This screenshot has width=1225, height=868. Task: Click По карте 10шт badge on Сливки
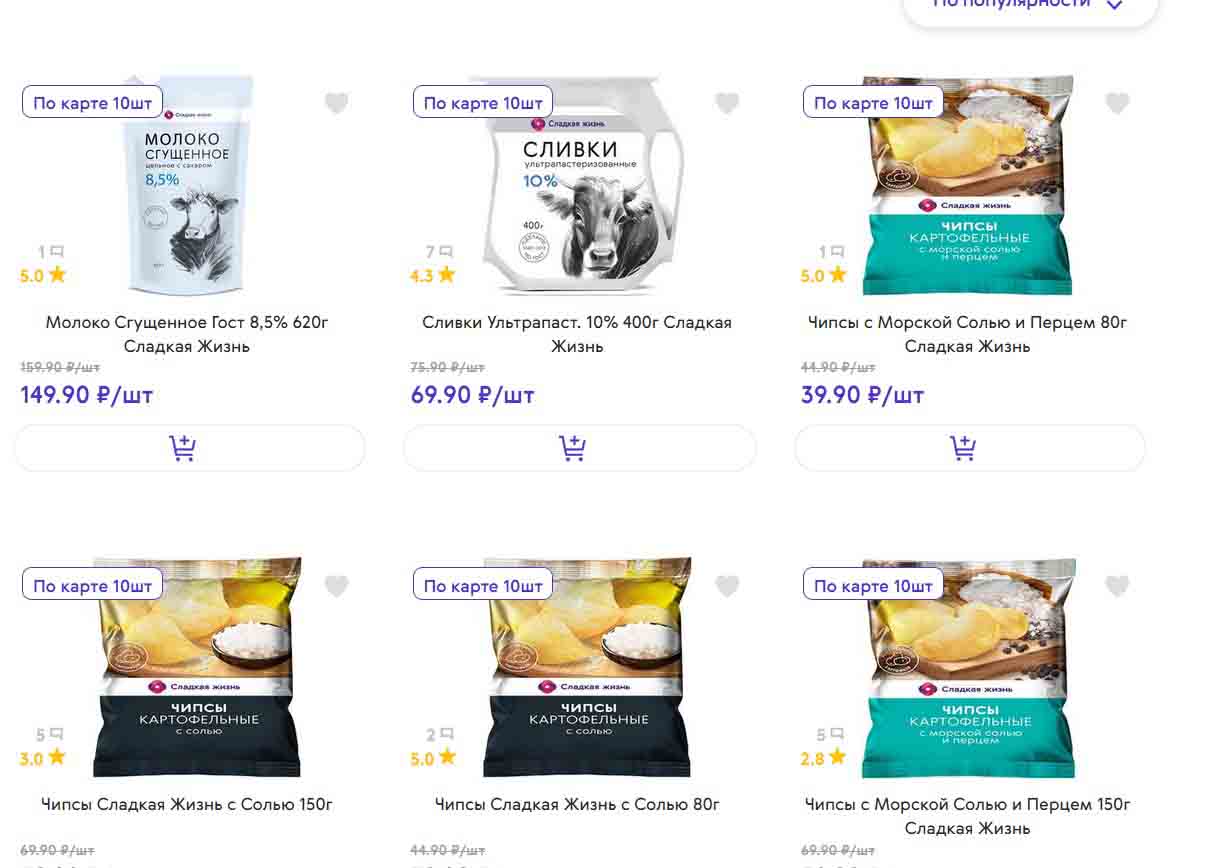point(483,103)
